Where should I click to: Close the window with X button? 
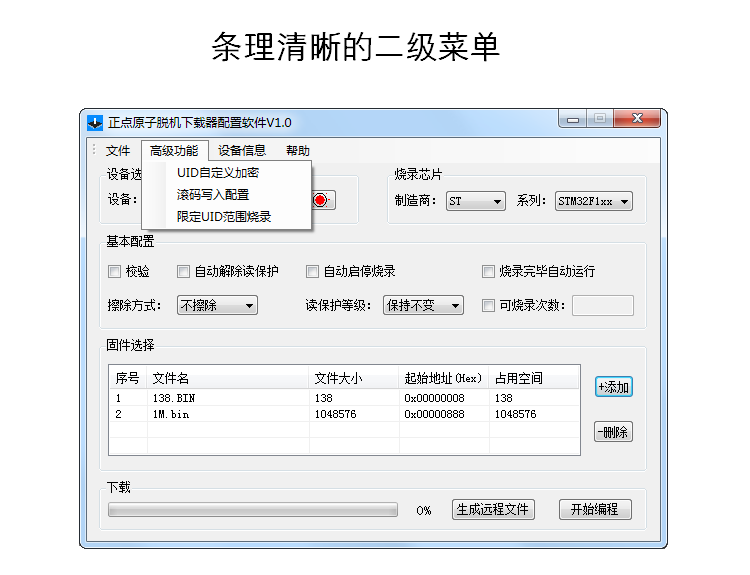tap(637, 118)
